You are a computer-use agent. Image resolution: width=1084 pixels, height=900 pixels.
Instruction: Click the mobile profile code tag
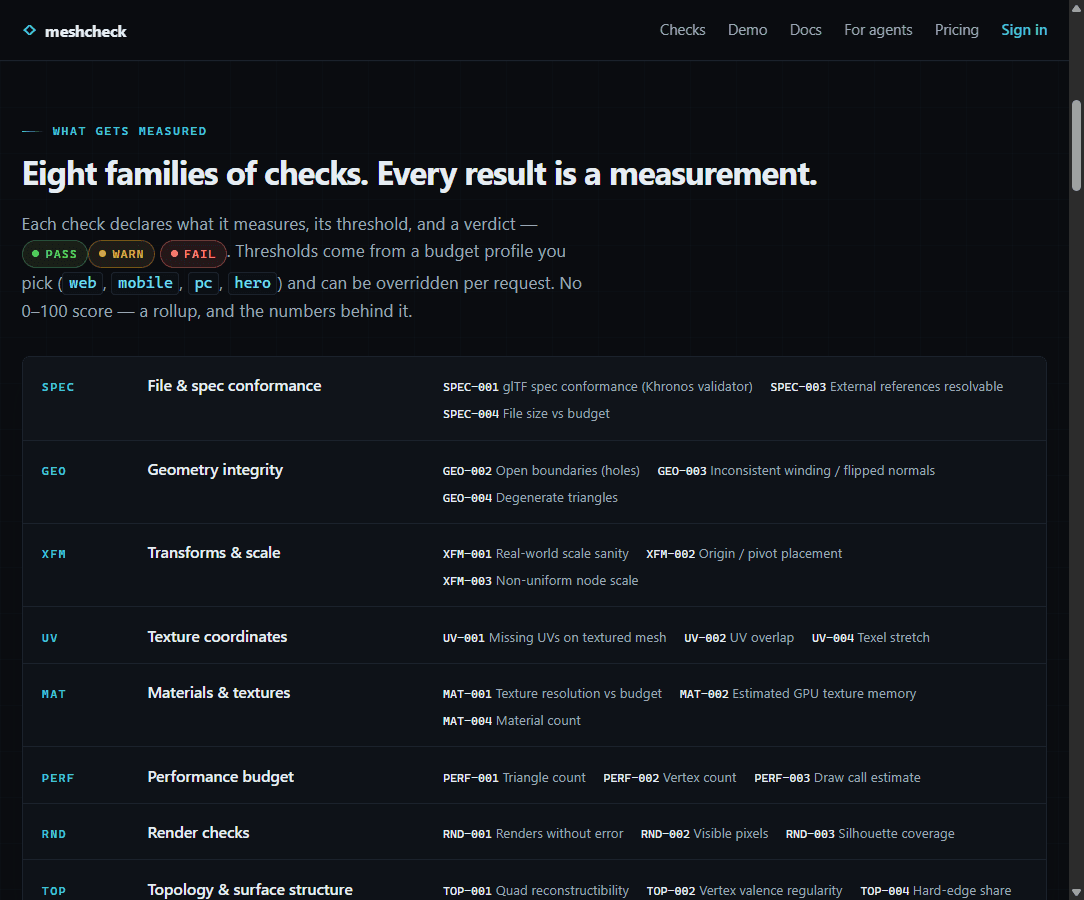click(x=145, y=283)
